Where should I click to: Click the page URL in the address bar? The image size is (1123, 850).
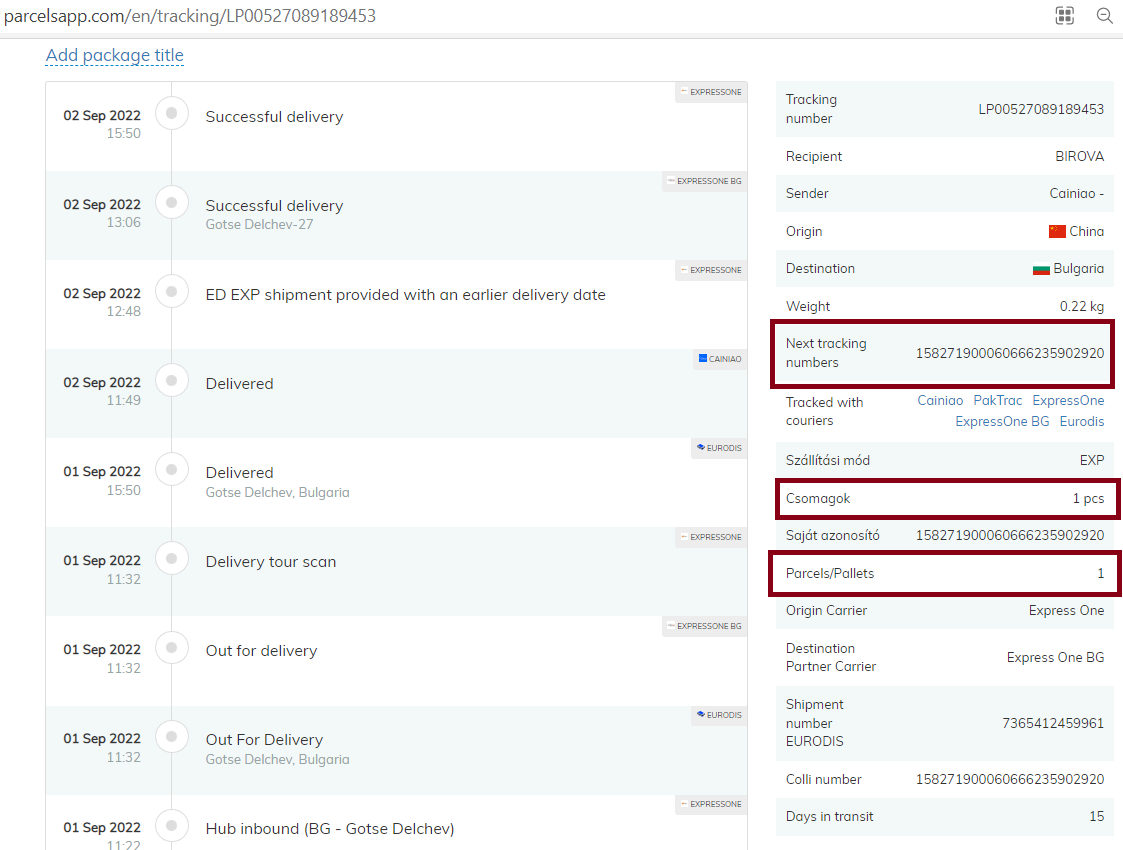point(190,16)
